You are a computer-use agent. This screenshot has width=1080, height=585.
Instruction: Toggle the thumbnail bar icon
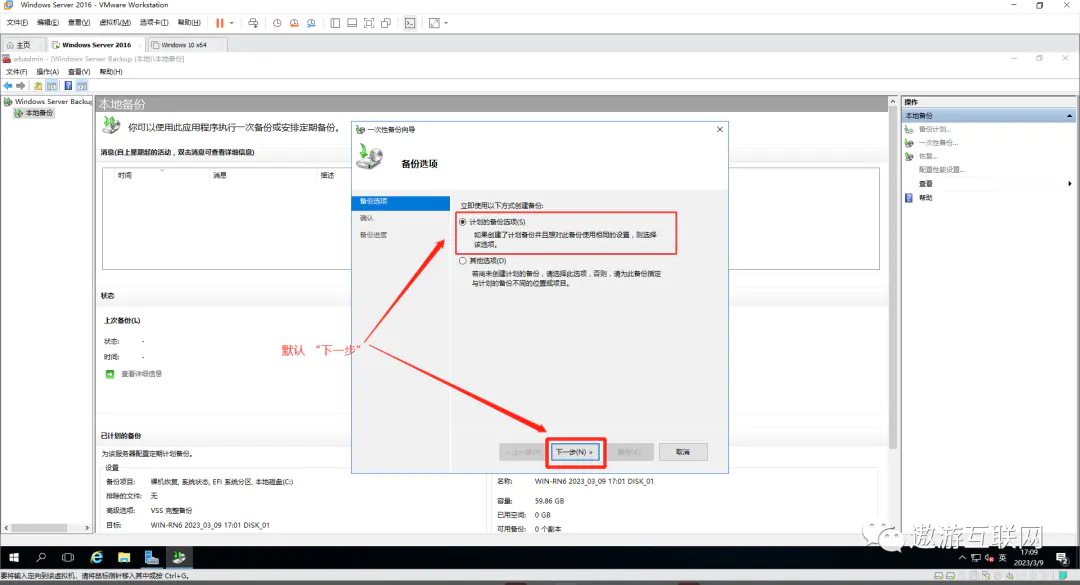352,23
